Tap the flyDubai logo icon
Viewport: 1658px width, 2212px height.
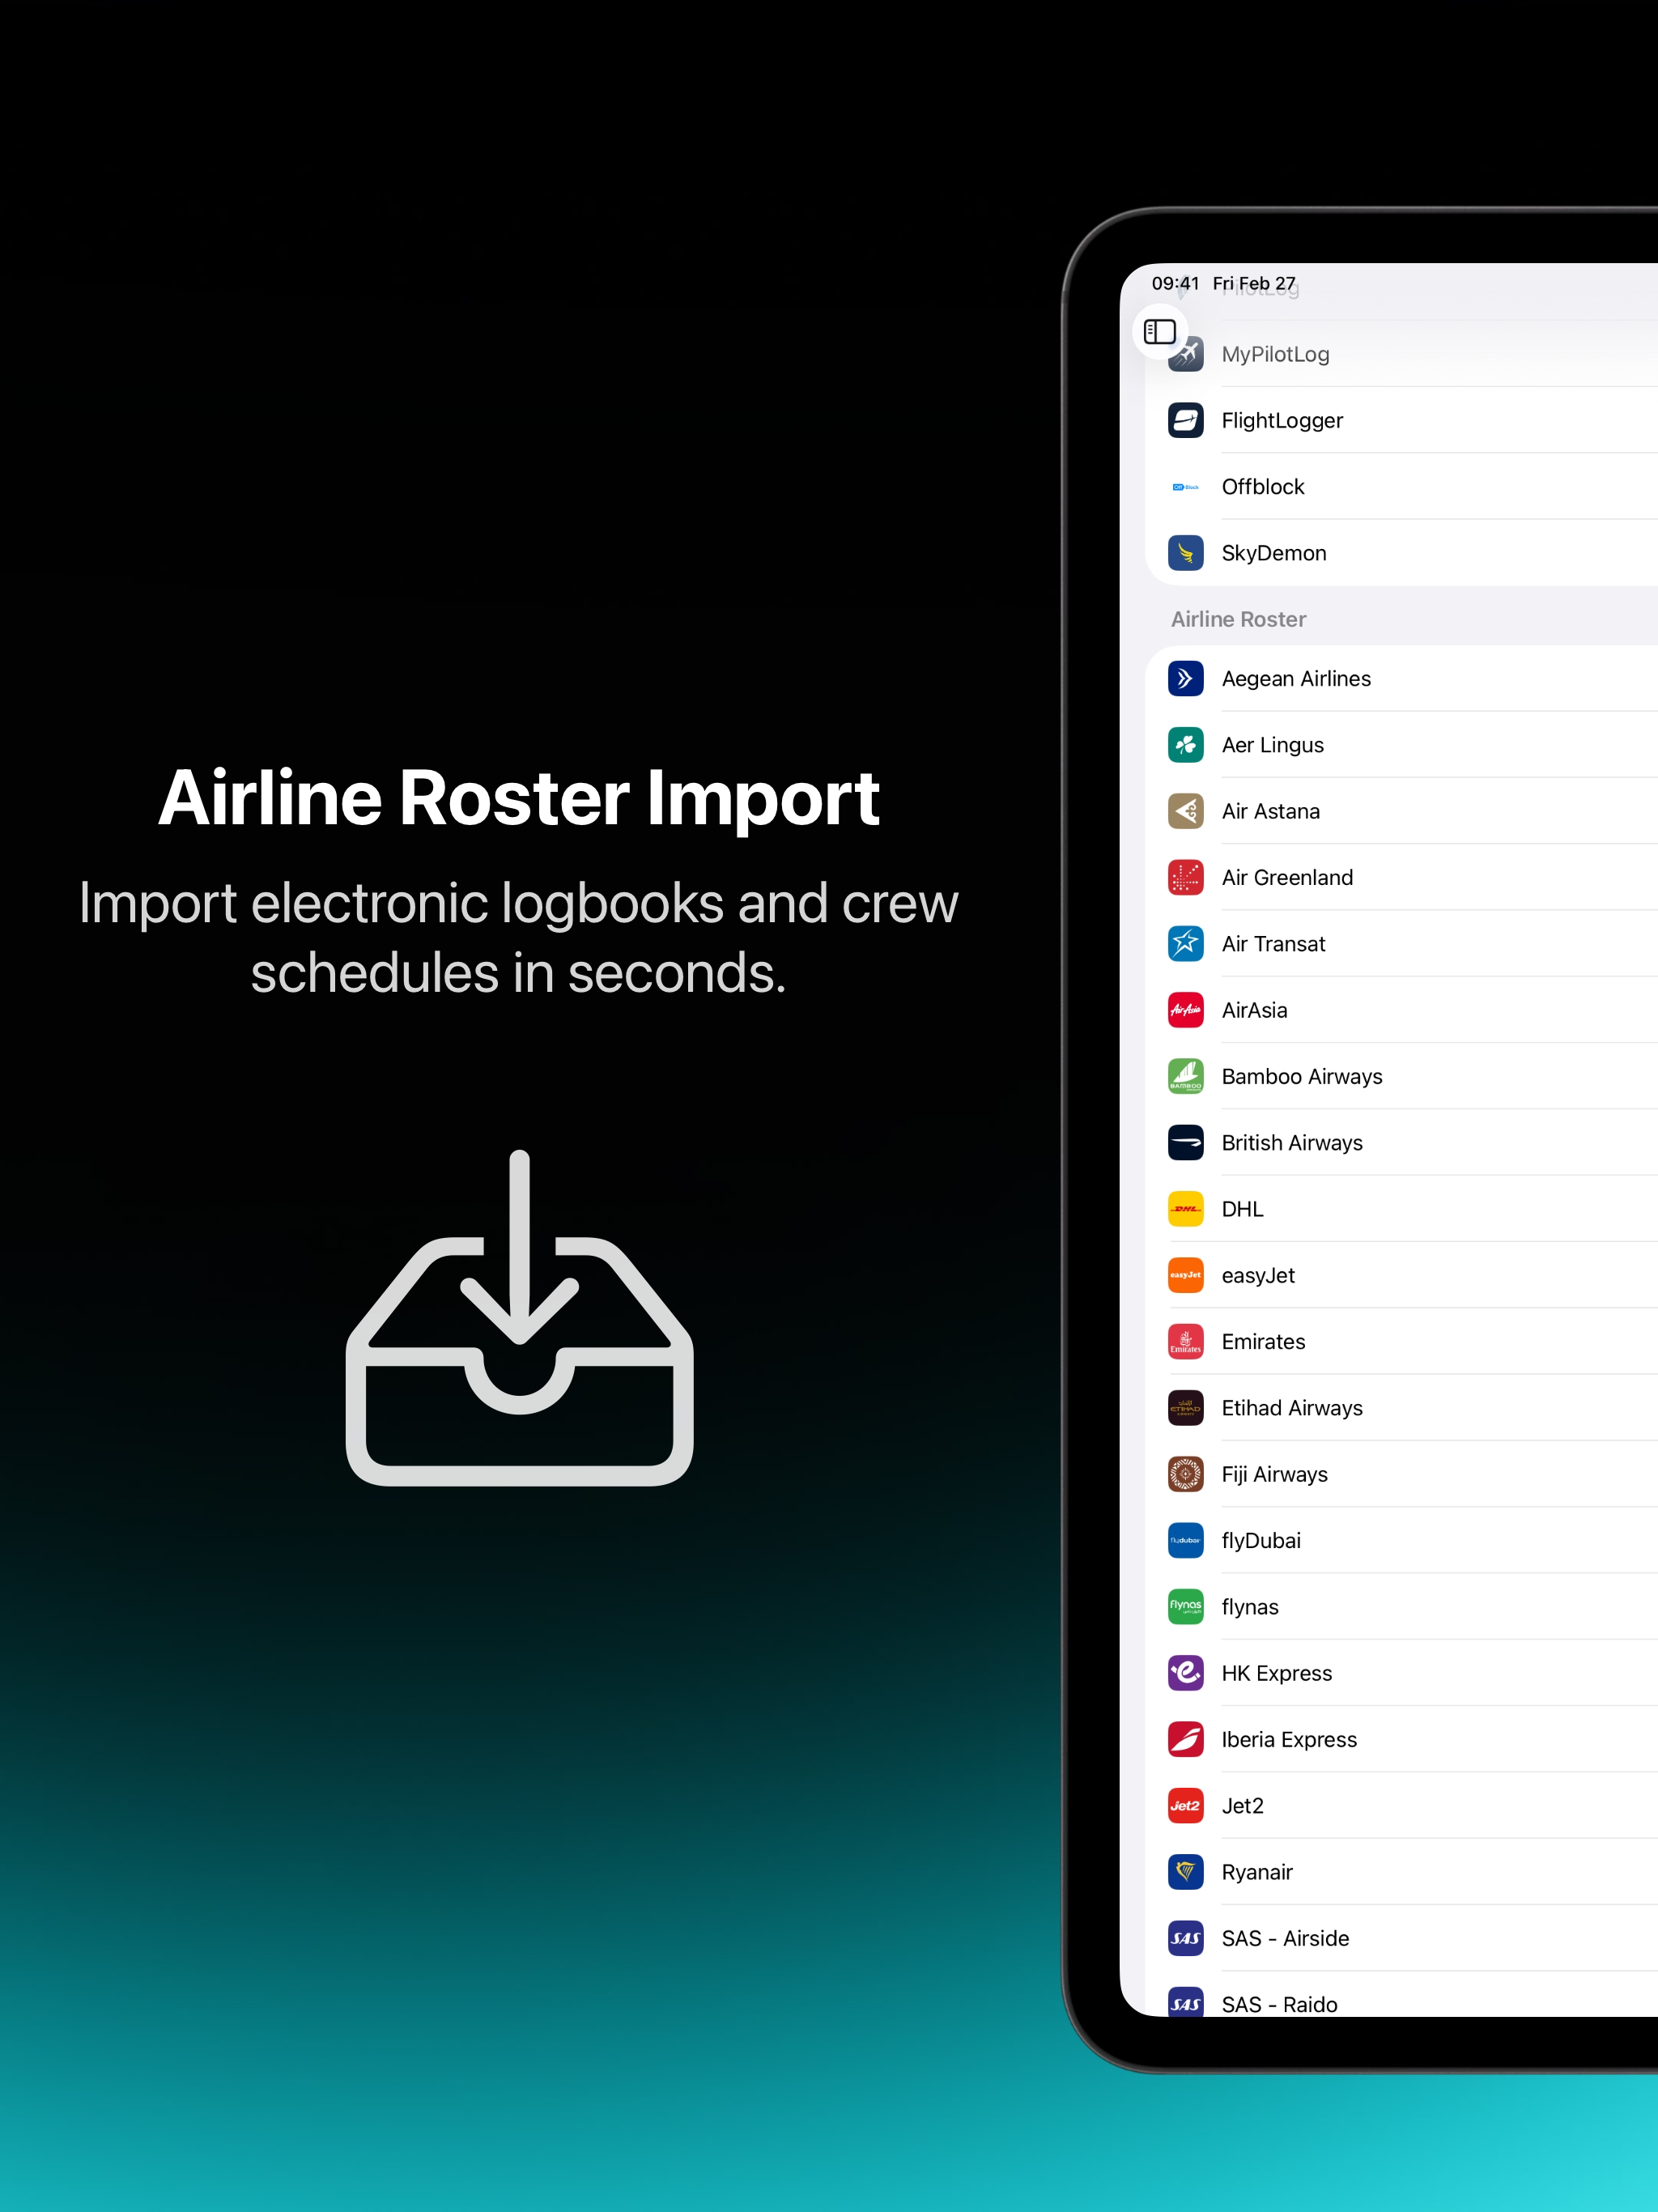(x=1186, y=1541)
